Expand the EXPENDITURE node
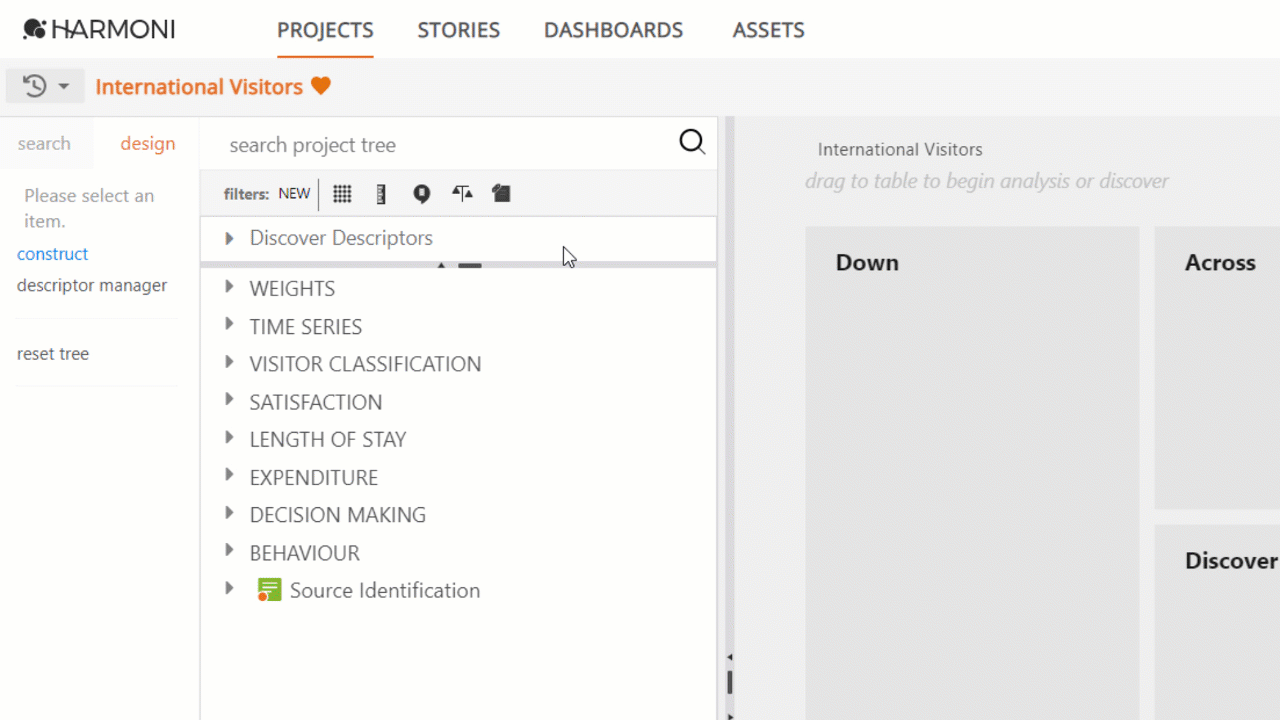Image resolution: width=1280 pixels, height=720 pixels. (229, 475)
